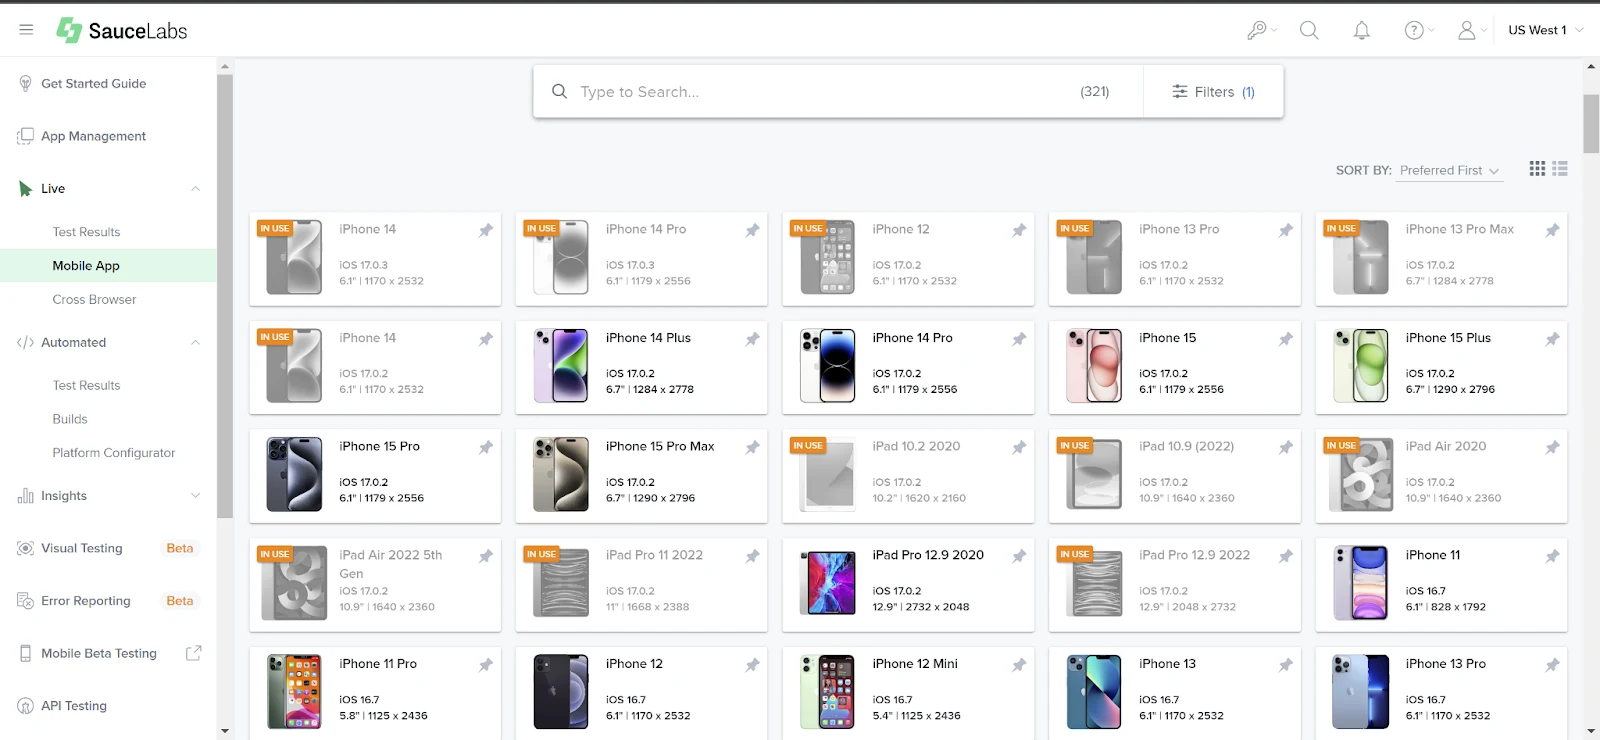
Task: Click the sidebar scrollbar
Action: 224,295
